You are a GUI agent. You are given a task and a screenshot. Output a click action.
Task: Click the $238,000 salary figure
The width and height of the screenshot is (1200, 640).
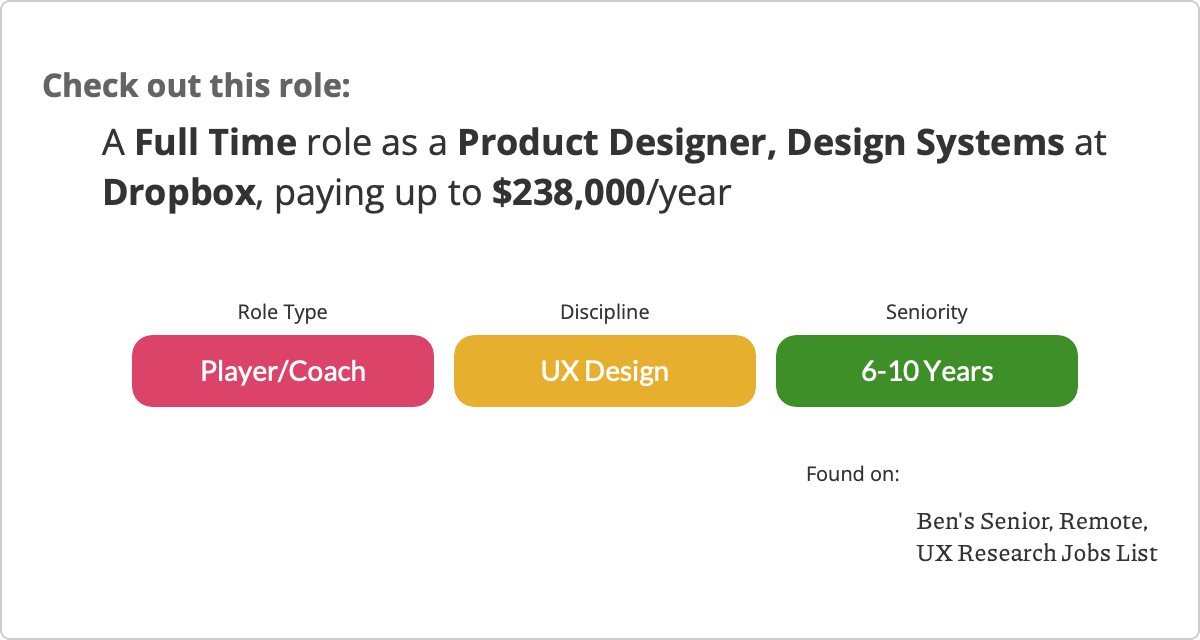tap(567, 192)
